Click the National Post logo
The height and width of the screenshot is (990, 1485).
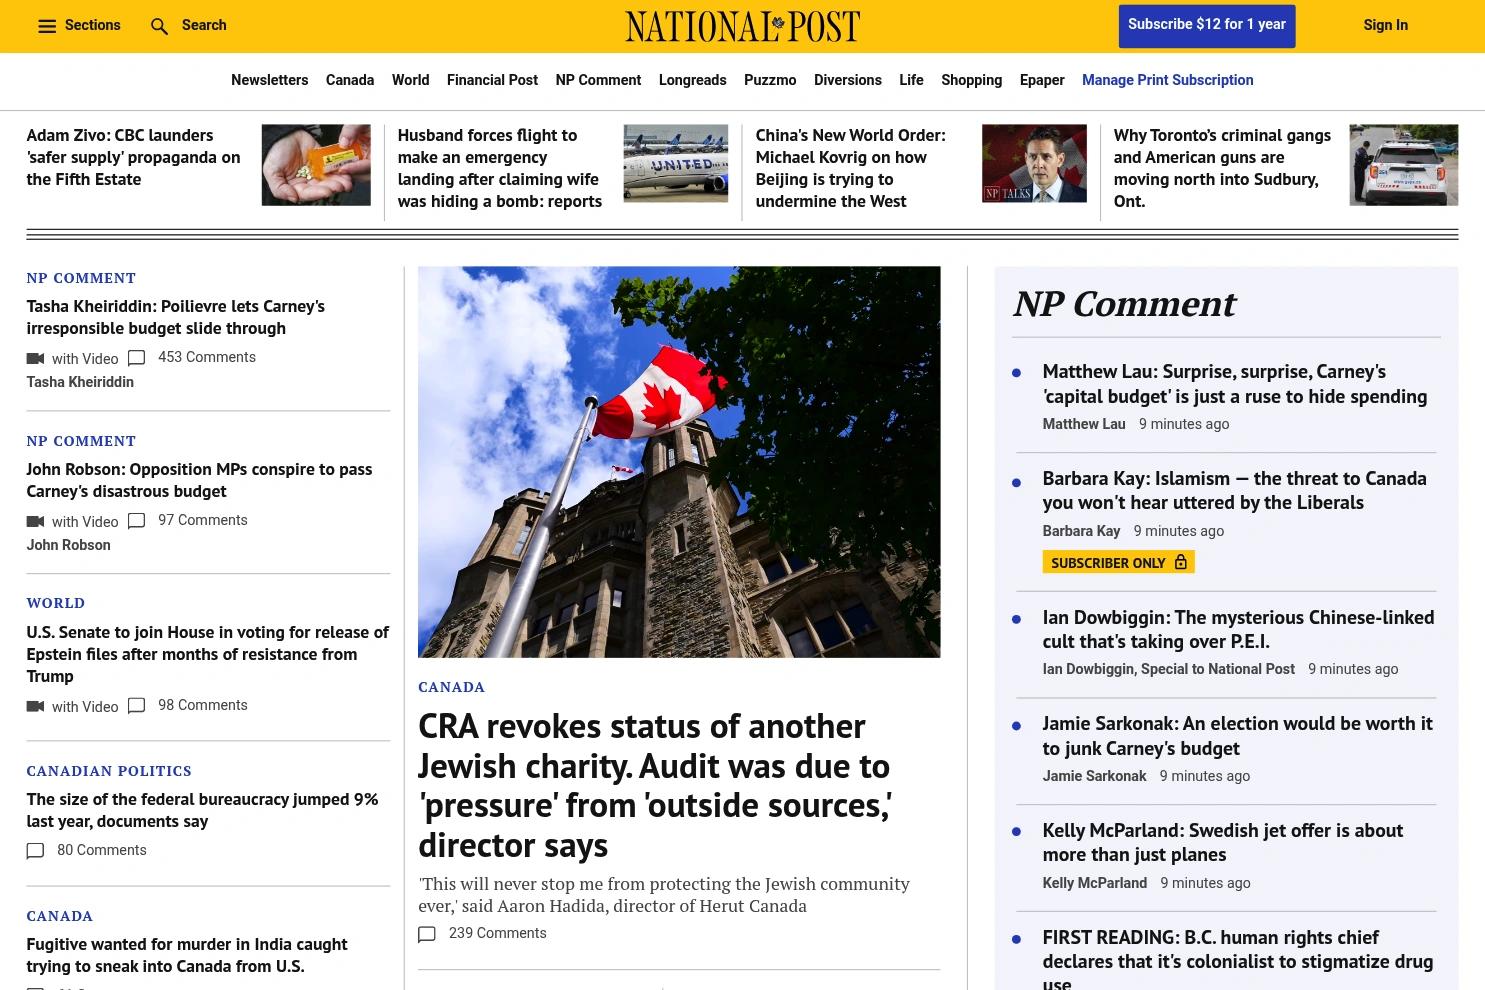[x=742, y=26]
